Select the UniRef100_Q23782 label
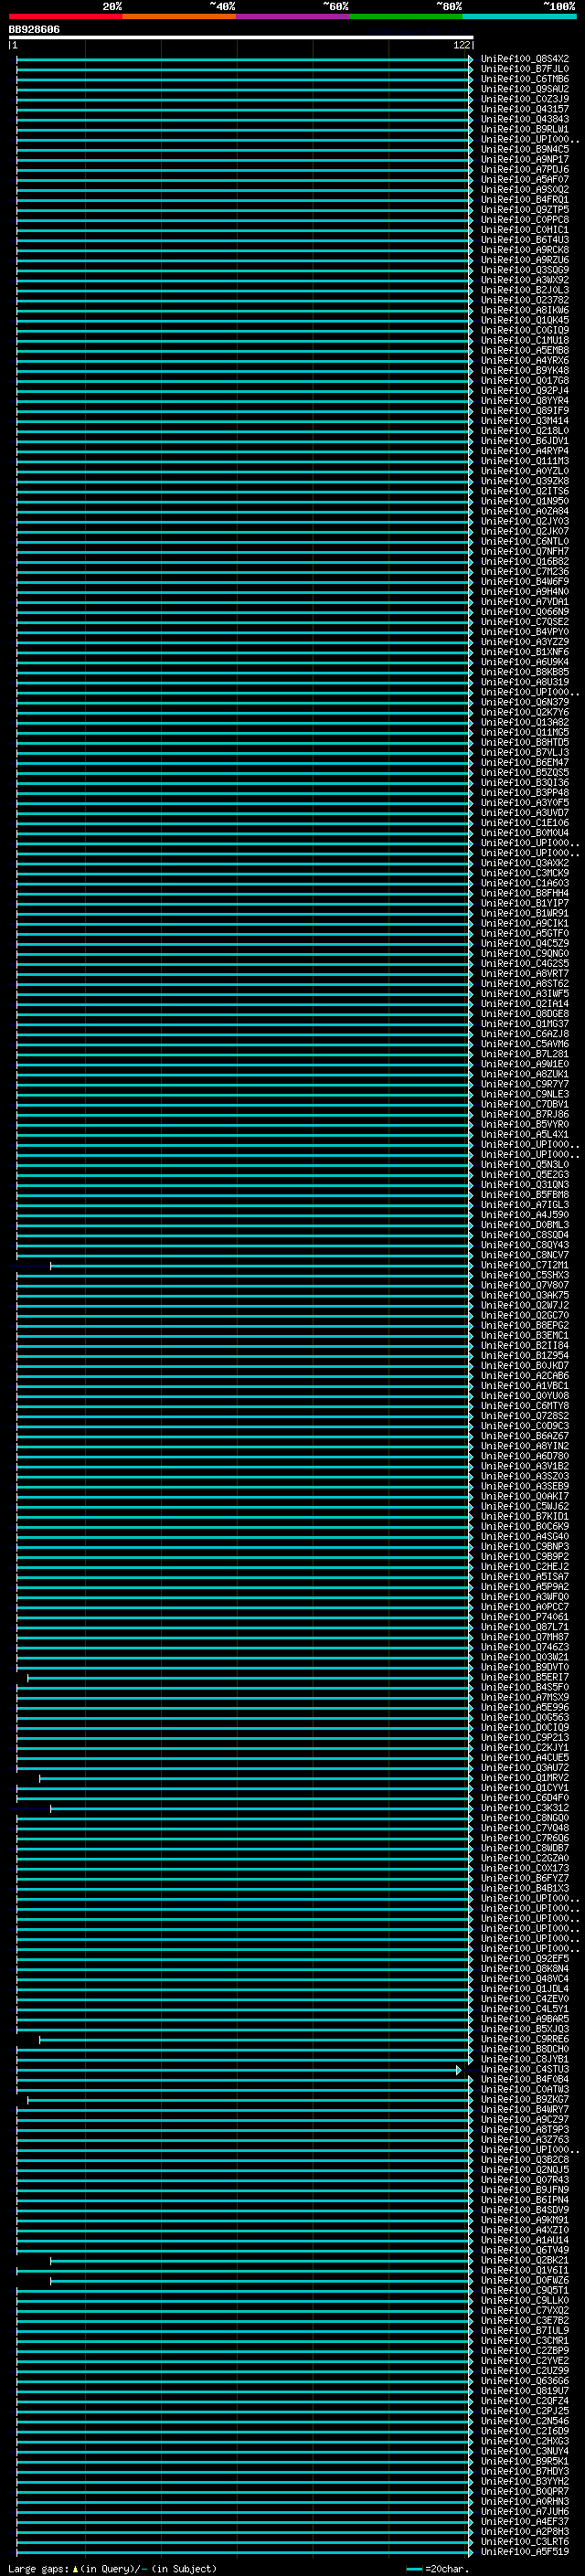The width and height of the screenshot is (585, 2576). click(x=525, y=300)
